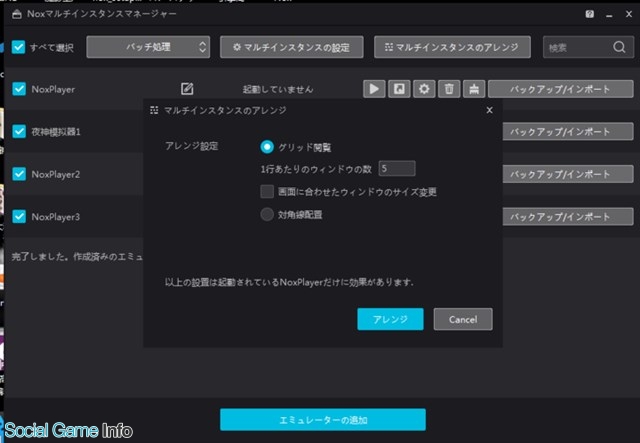
Task: Click the search magnifier icon
Action: tap(619, 47)
